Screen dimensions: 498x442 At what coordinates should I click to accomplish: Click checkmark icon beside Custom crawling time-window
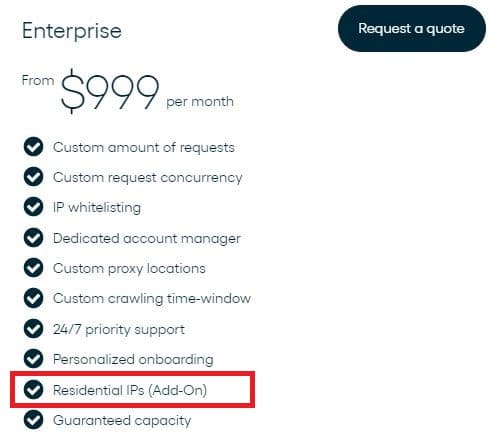(33, 298)
